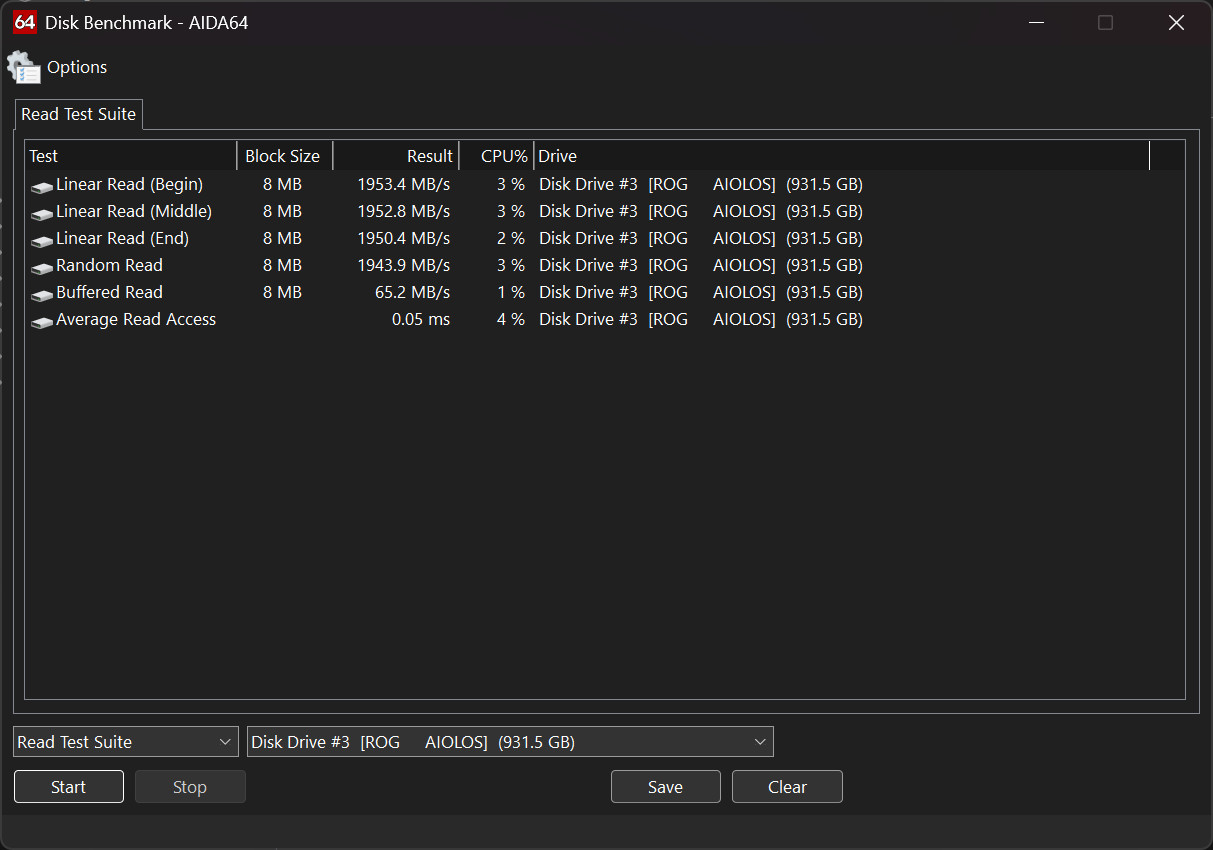Click the 1953.4 MB/s result value

(403, 184)
